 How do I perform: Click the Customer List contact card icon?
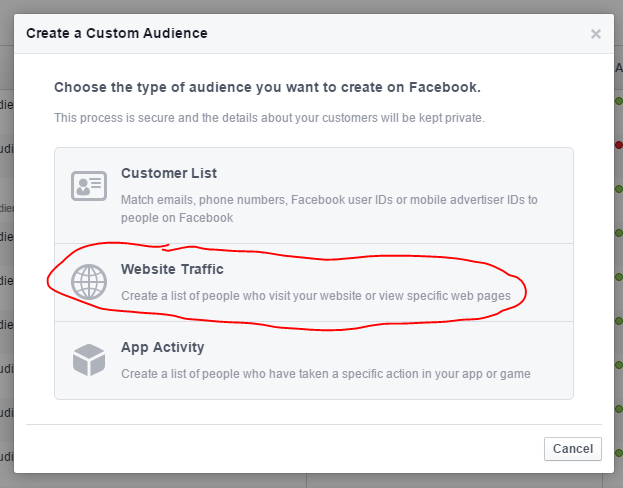[89, 186]
